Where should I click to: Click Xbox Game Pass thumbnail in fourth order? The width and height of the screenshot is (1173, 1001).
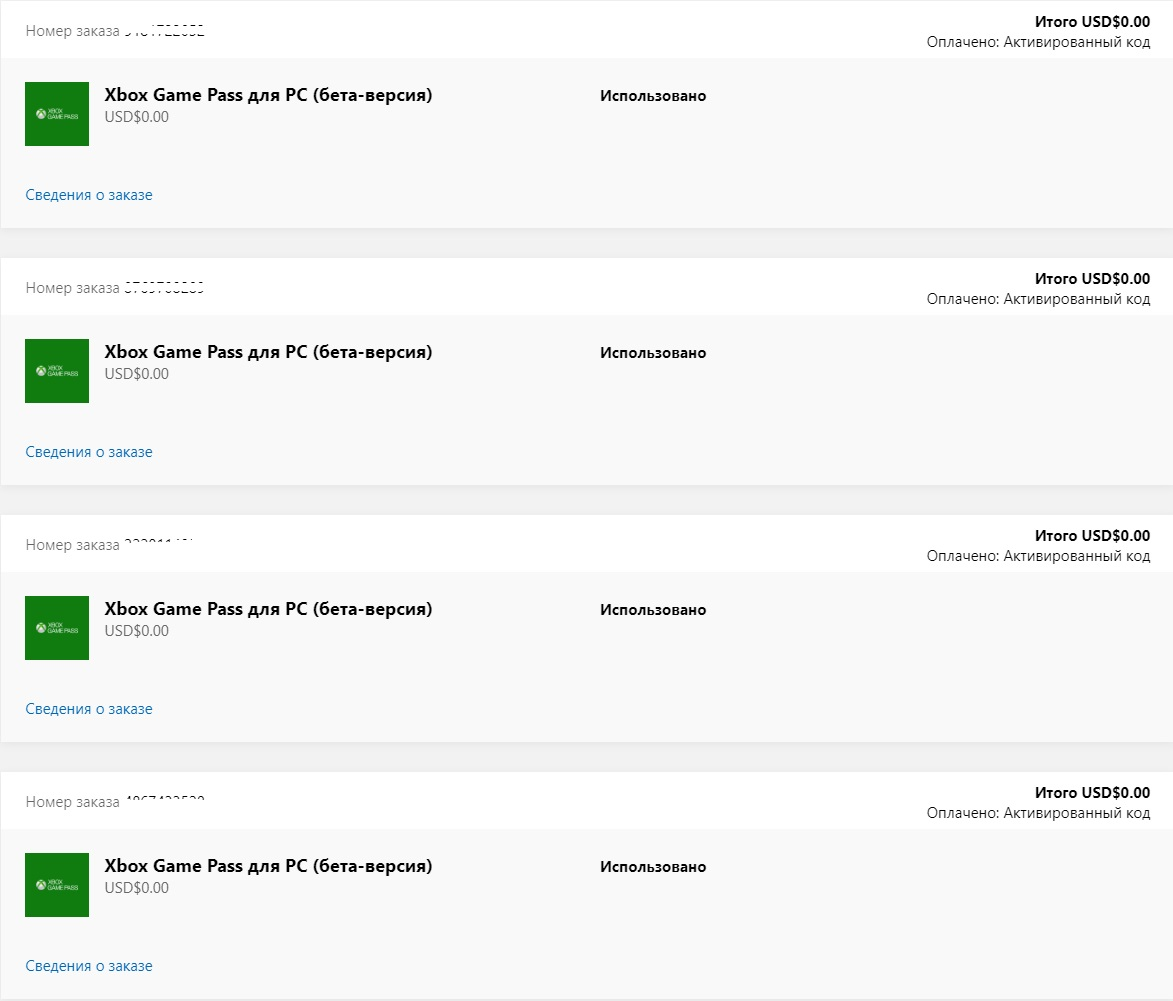[x=57, y=885]
